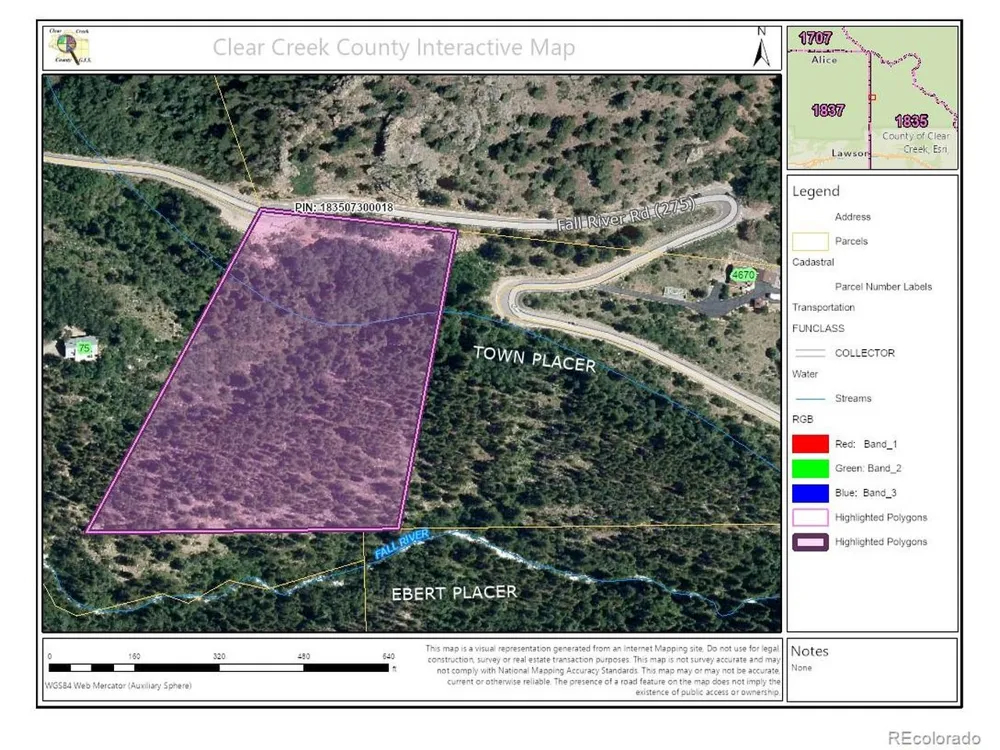Viewport: 1000px width, 750px height.
Task: Click the Notes heading
Action: click(x=809, y=651)
